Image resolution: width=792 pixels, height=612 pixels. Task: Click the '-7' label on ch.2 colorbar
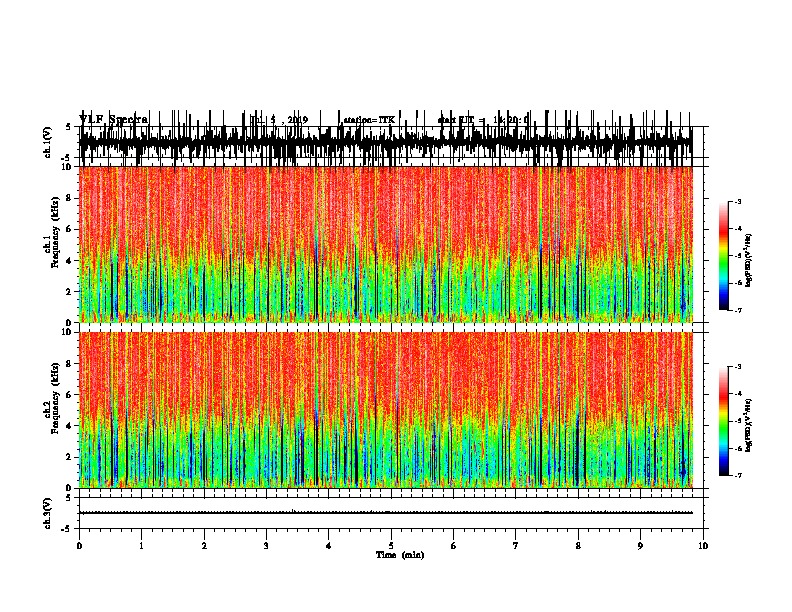pos(737,476)
